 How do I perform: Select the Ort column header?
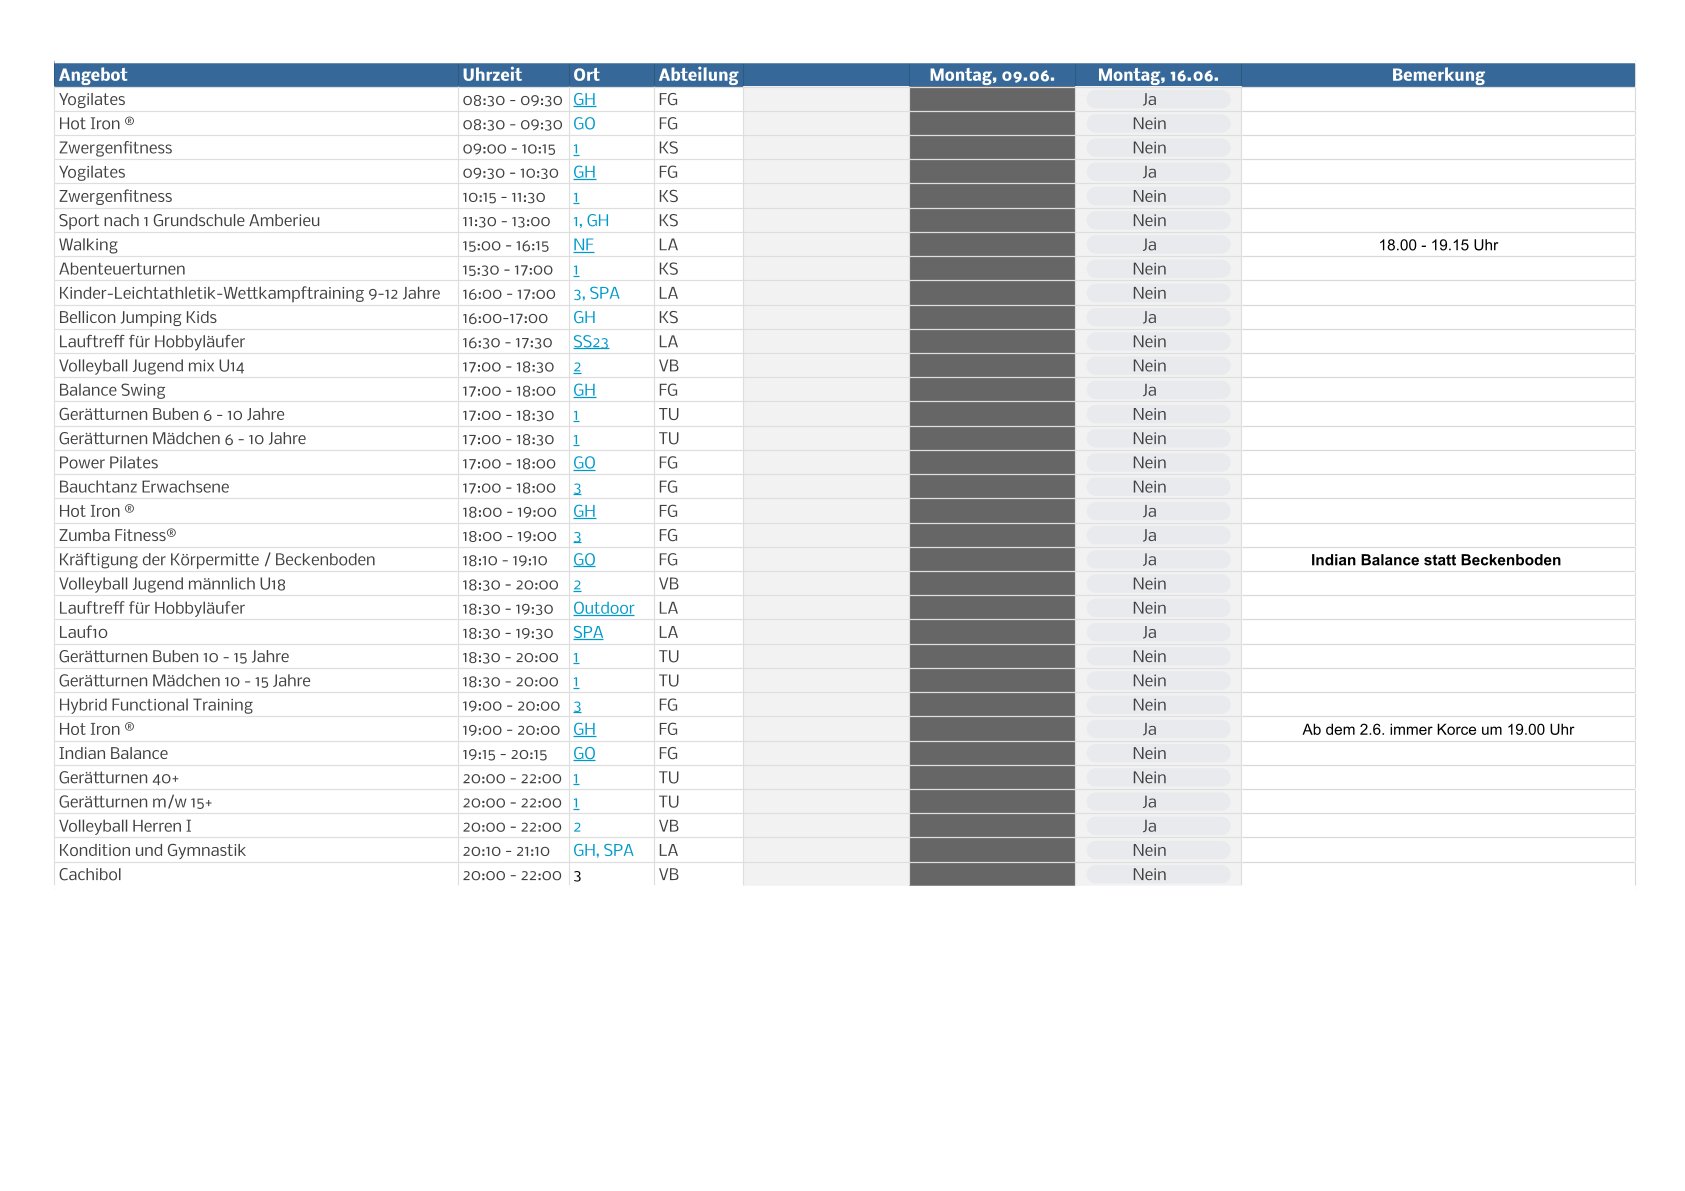pyautogui.click(x=612, y=75)
